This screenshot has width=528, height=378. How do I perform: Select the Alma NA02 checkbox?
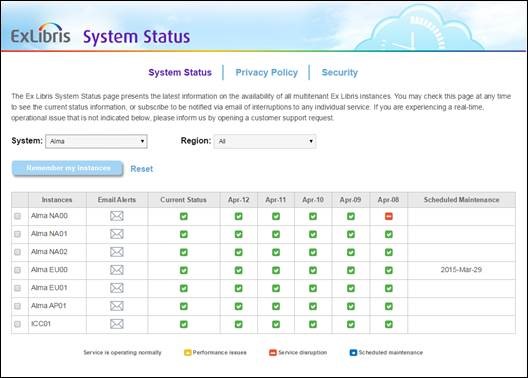pyautogui.click(x=18, y=252)
